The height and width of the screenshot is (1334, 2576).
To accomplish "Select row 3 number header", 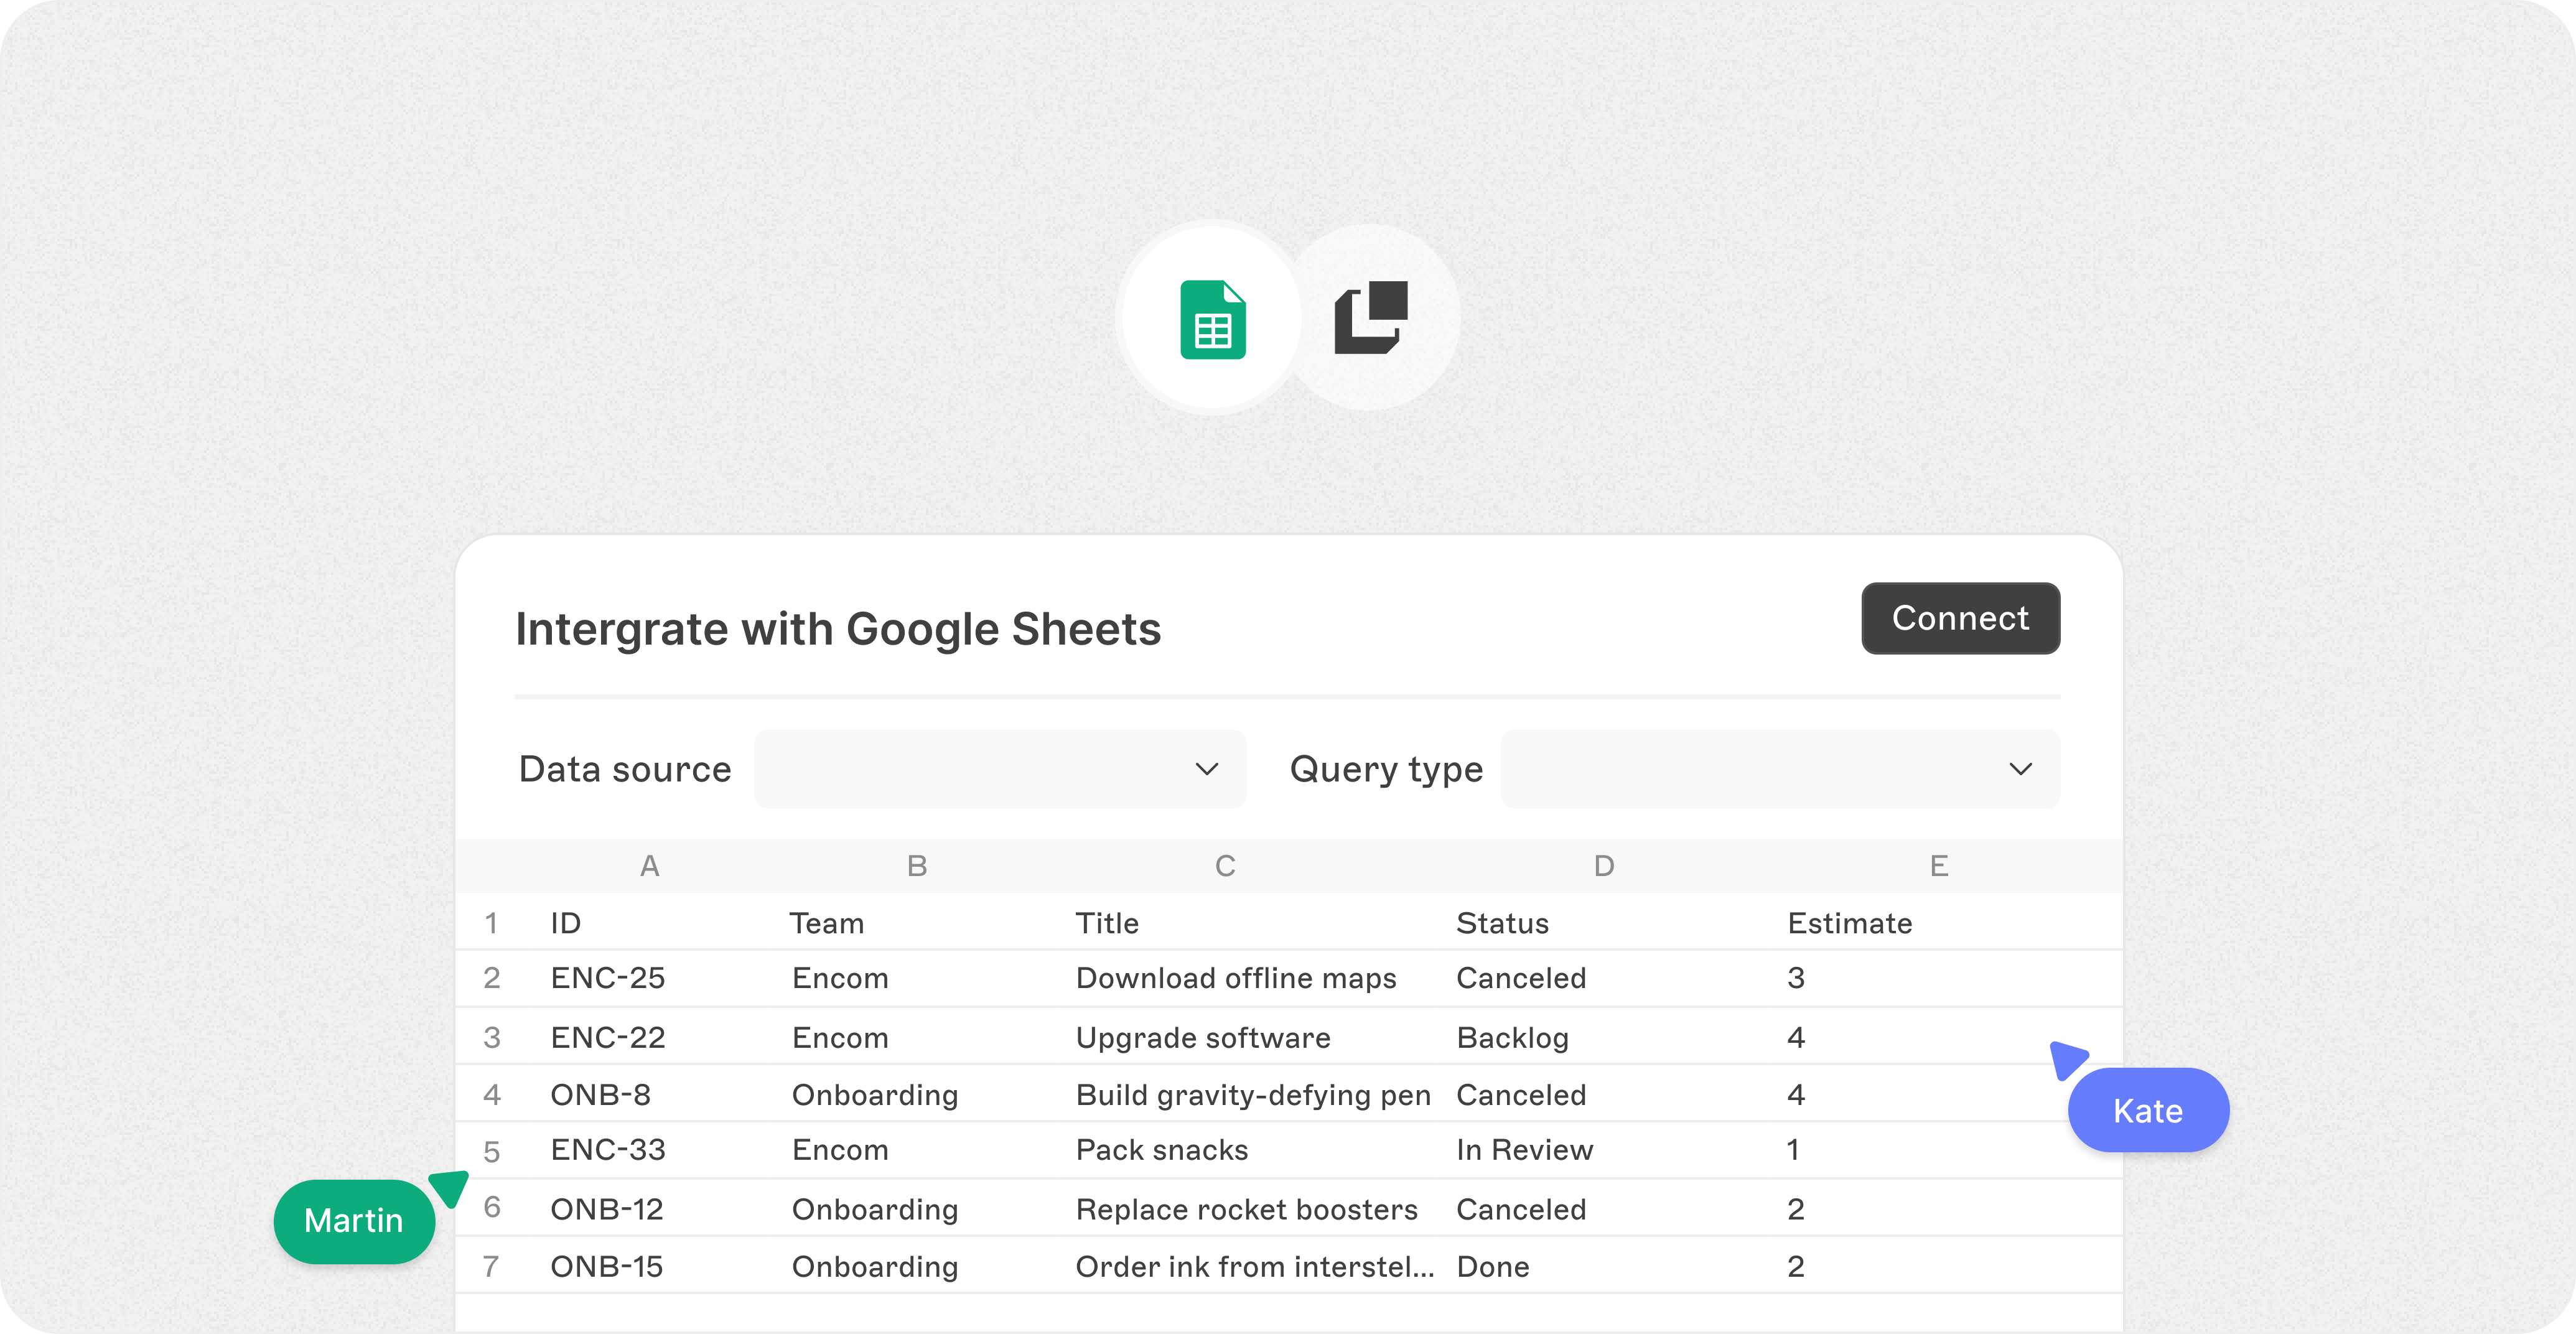I will pyautogui.click(x=491, y=1037).
